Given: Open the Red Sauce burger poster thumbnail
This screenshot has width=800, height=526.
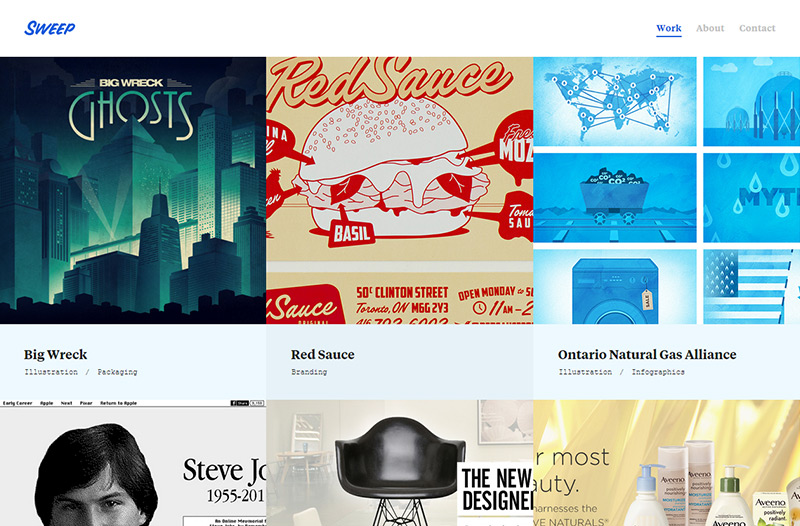Looking at the screenshot, I should coord(399,190).
